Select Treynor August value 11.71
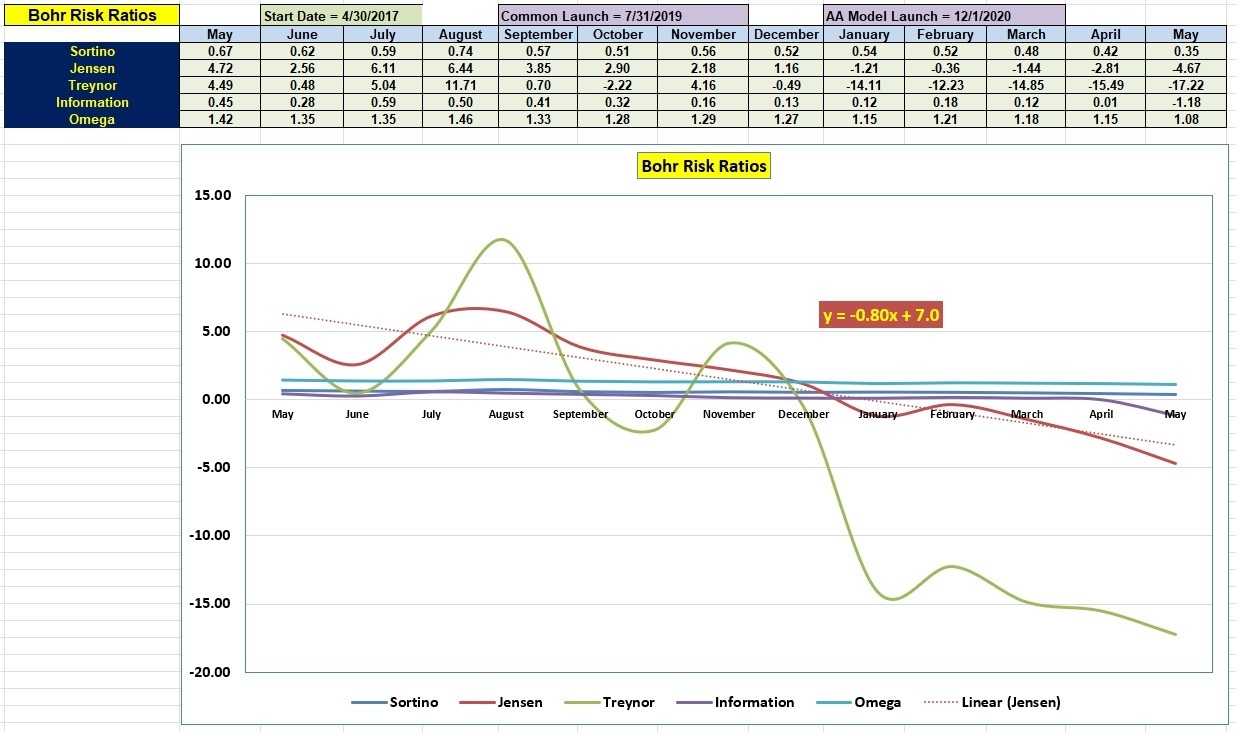 click(460, 85)
